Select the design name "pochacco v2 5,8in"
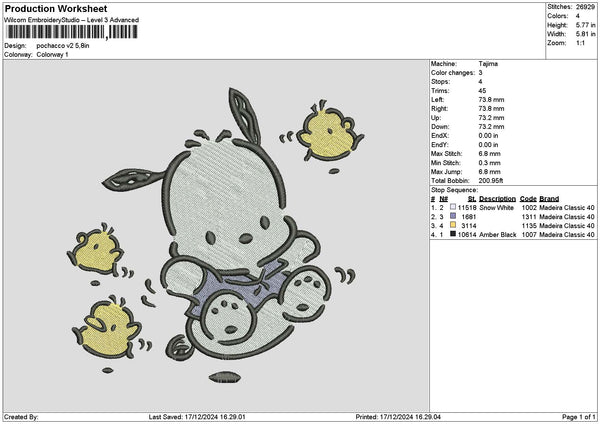 click(63, 46)
